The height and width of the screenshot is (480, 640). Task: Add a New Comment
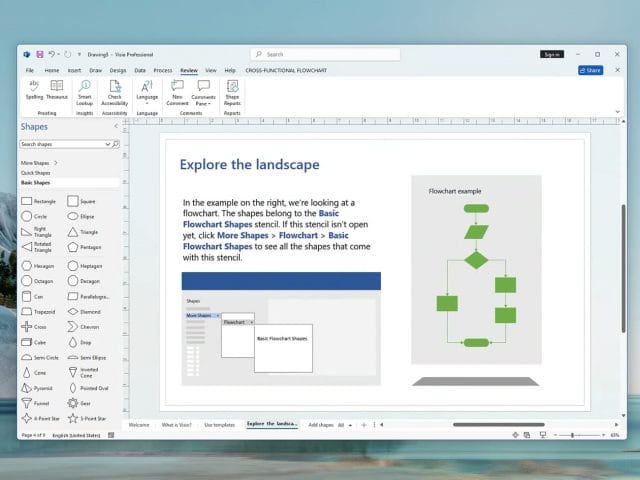[176, 91]
